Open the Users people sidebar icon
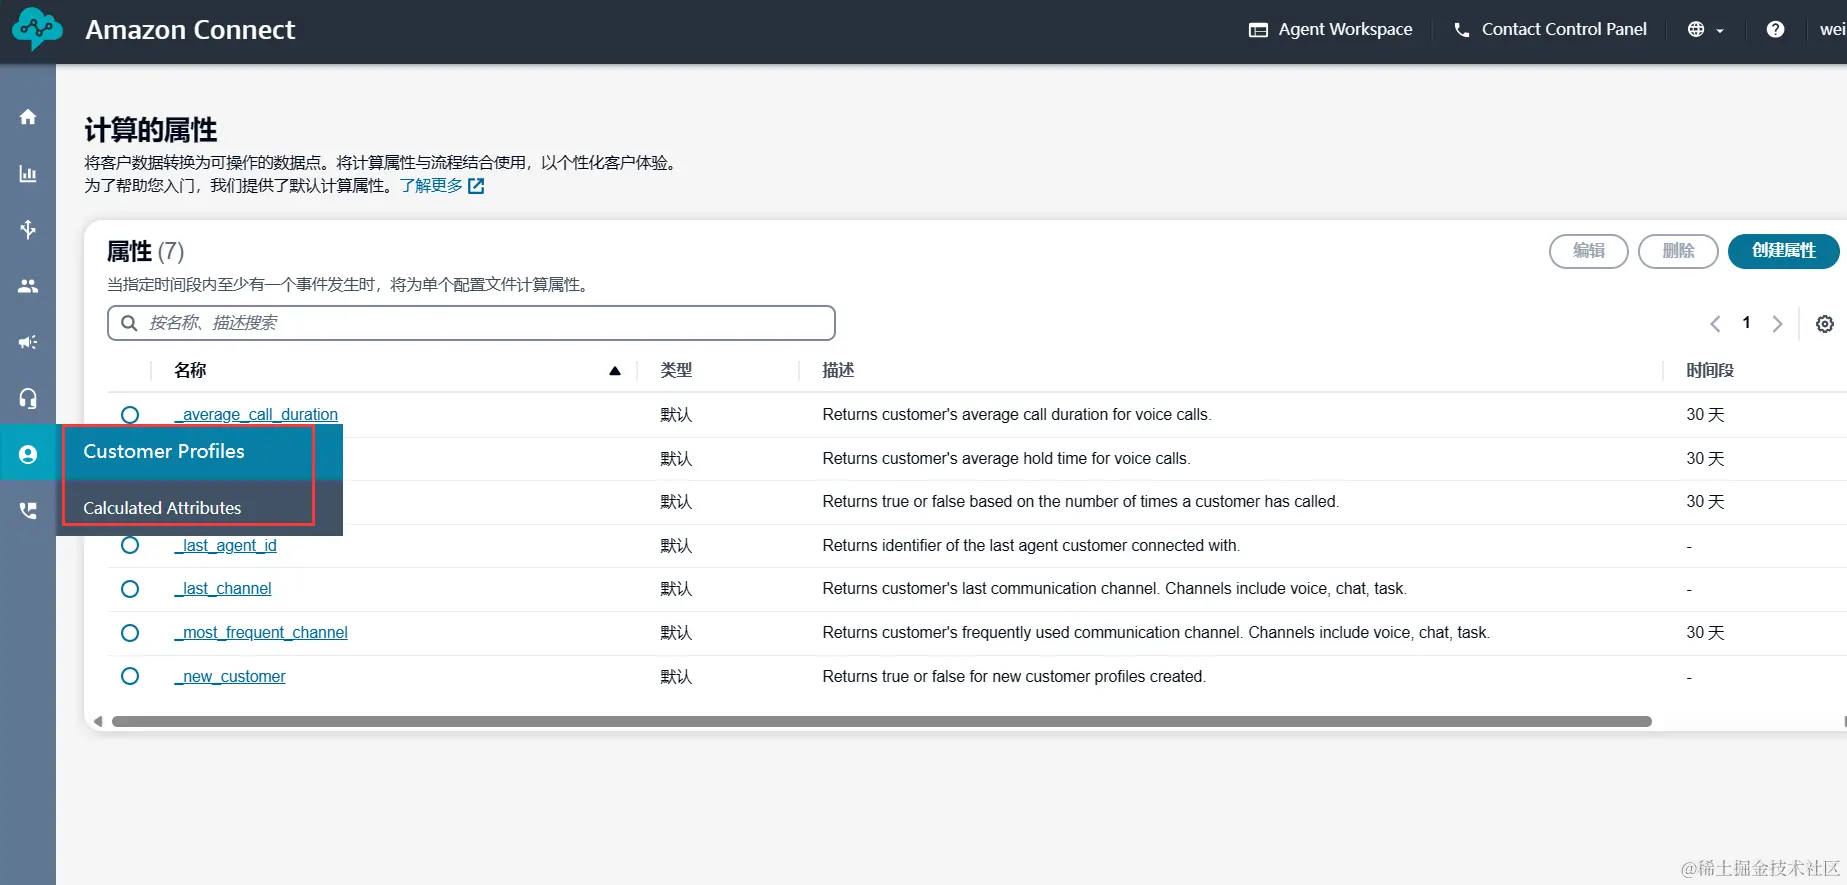Screen dimensions: 1847x885 click(x=28, y=286)
